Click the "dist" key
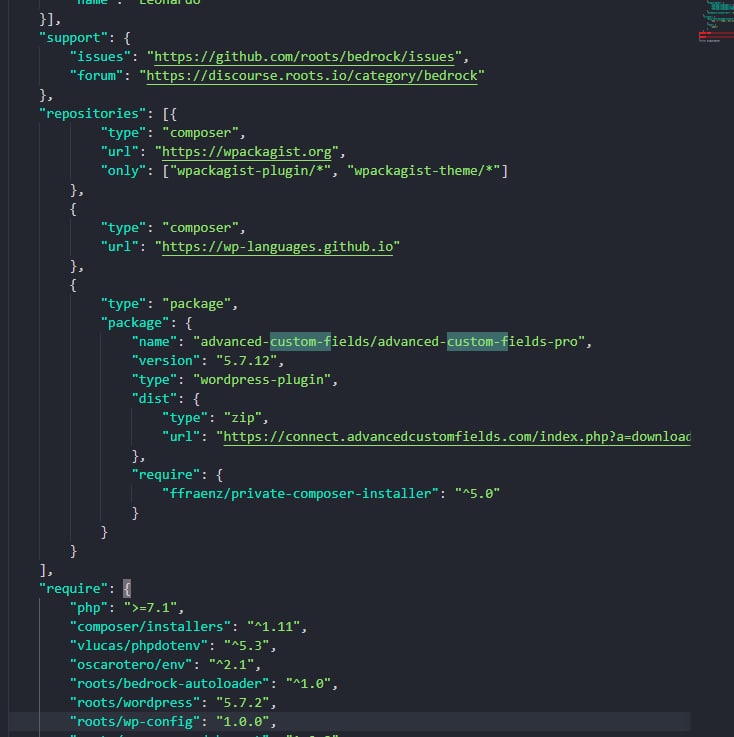The height and width of the screenshot is (737, 734). pos(154,399)
